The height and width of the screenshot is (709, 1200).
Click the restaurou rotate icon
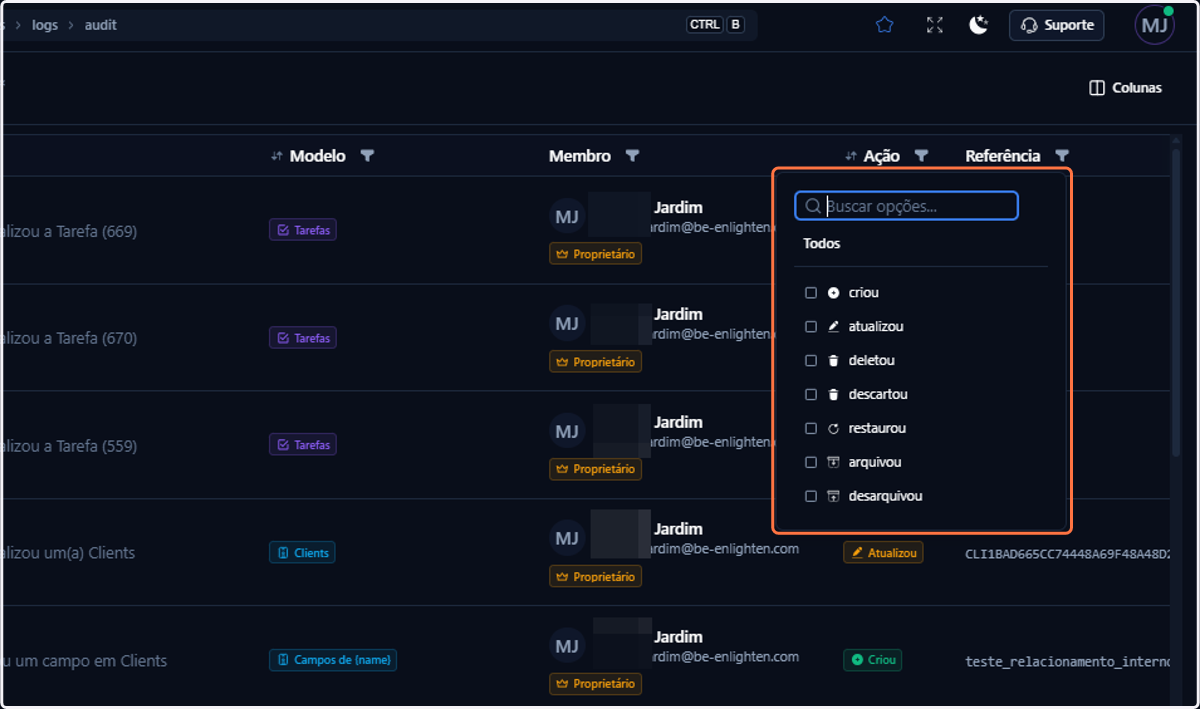click(x=834, y=429)
